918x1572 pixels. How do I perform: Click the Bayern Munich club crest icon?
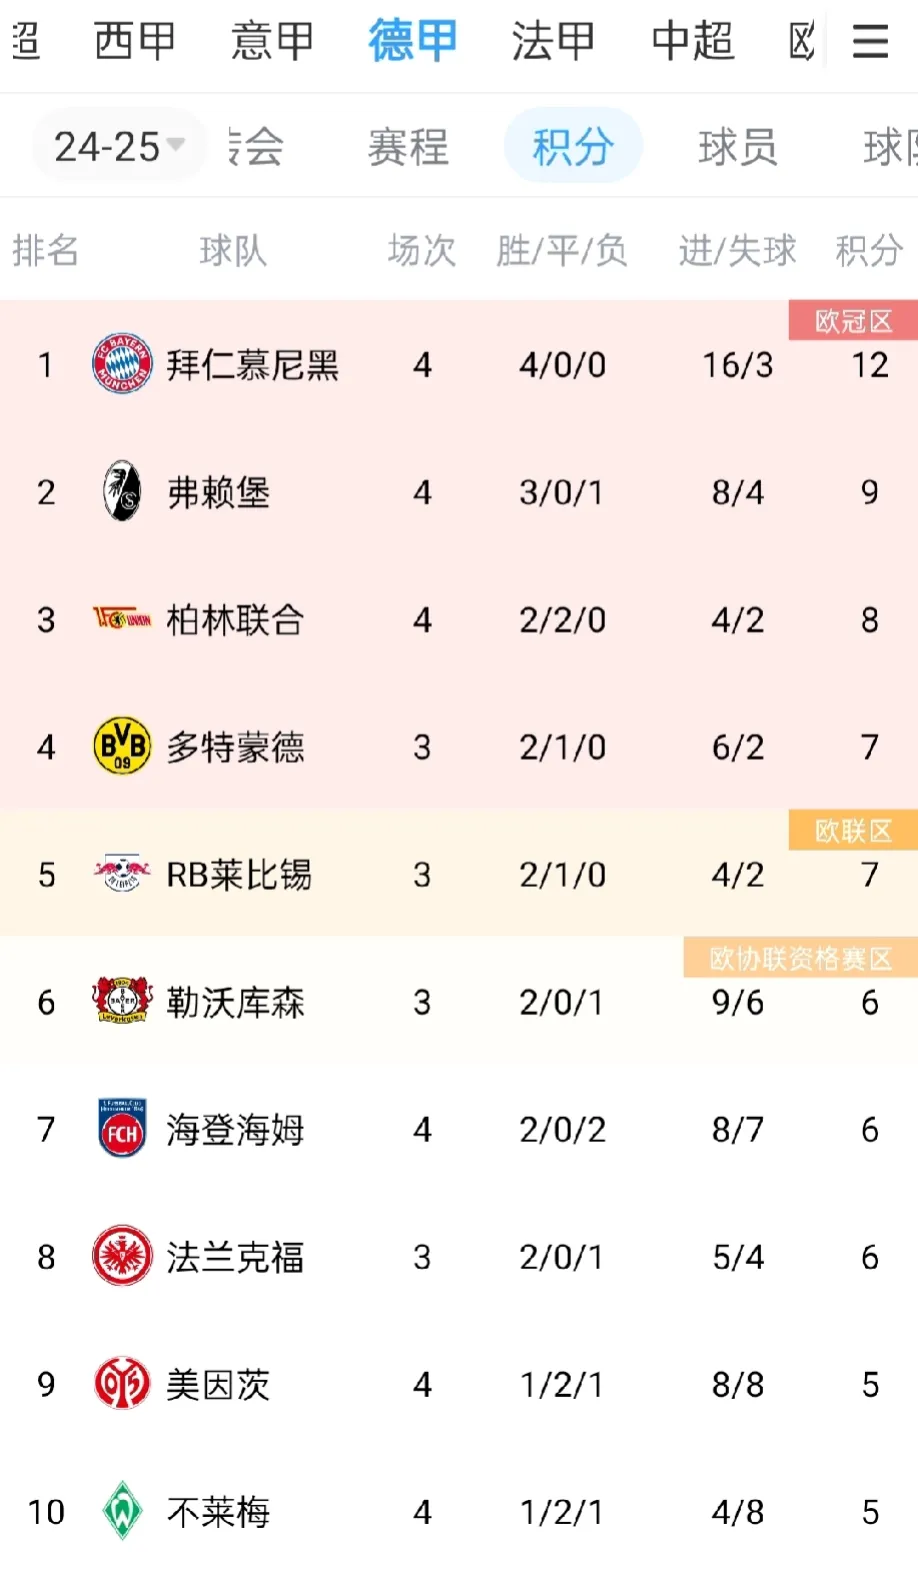click(122, 364)
